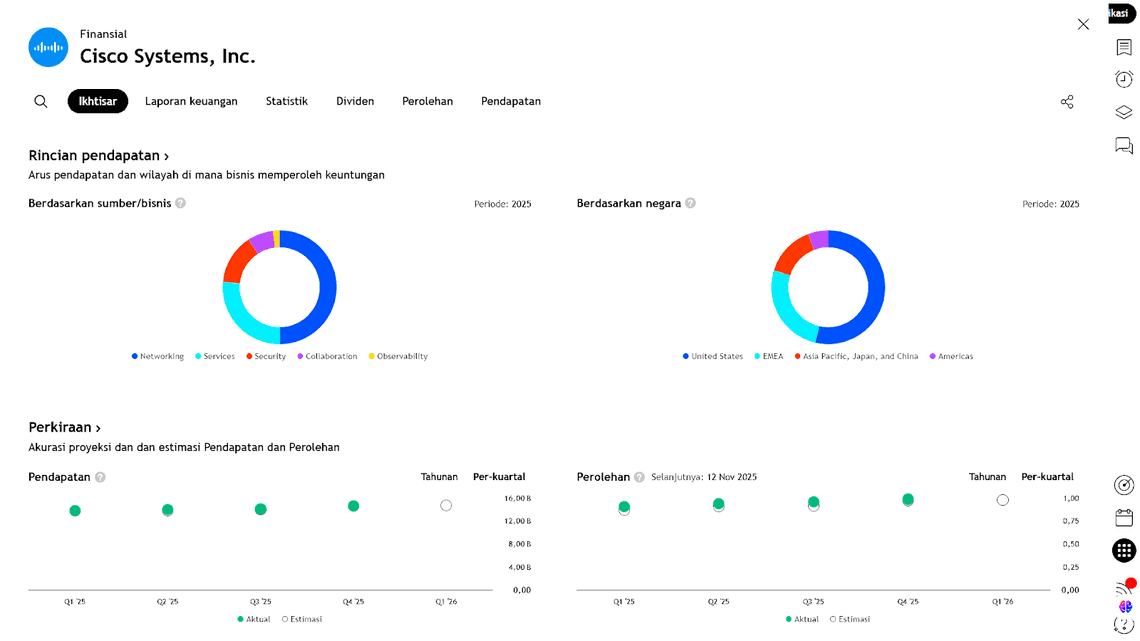
Task: Click the search magnifier icon
Action: [x=41, y=101]
